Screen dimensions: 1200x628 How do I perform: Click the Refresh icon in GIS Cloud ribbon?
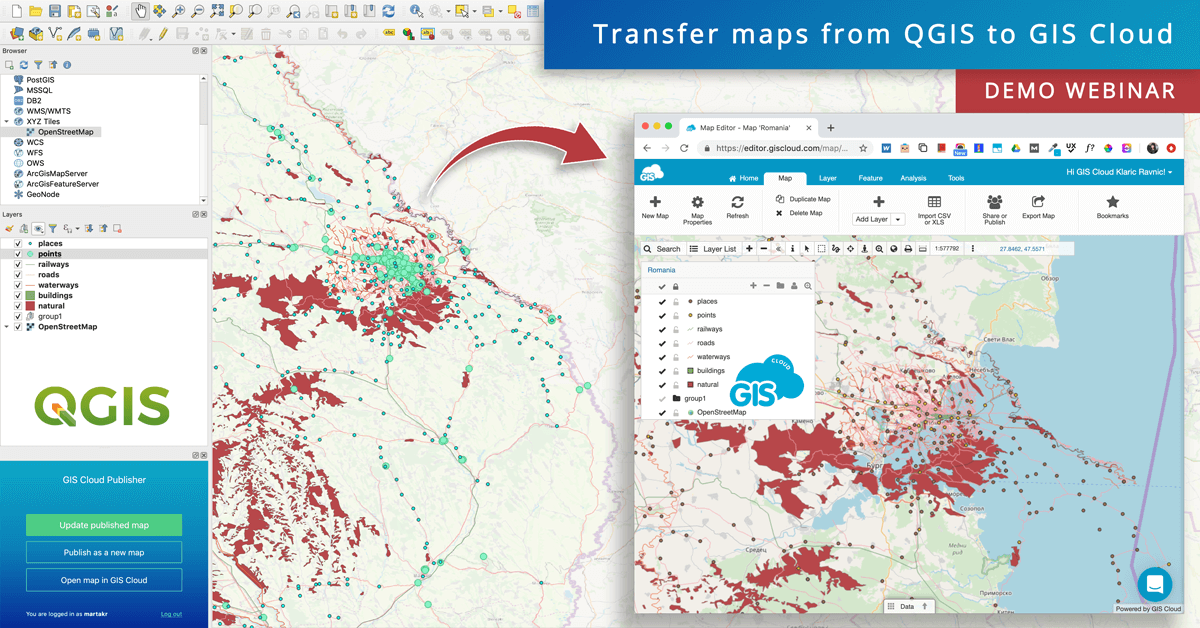tap(737, 203)
